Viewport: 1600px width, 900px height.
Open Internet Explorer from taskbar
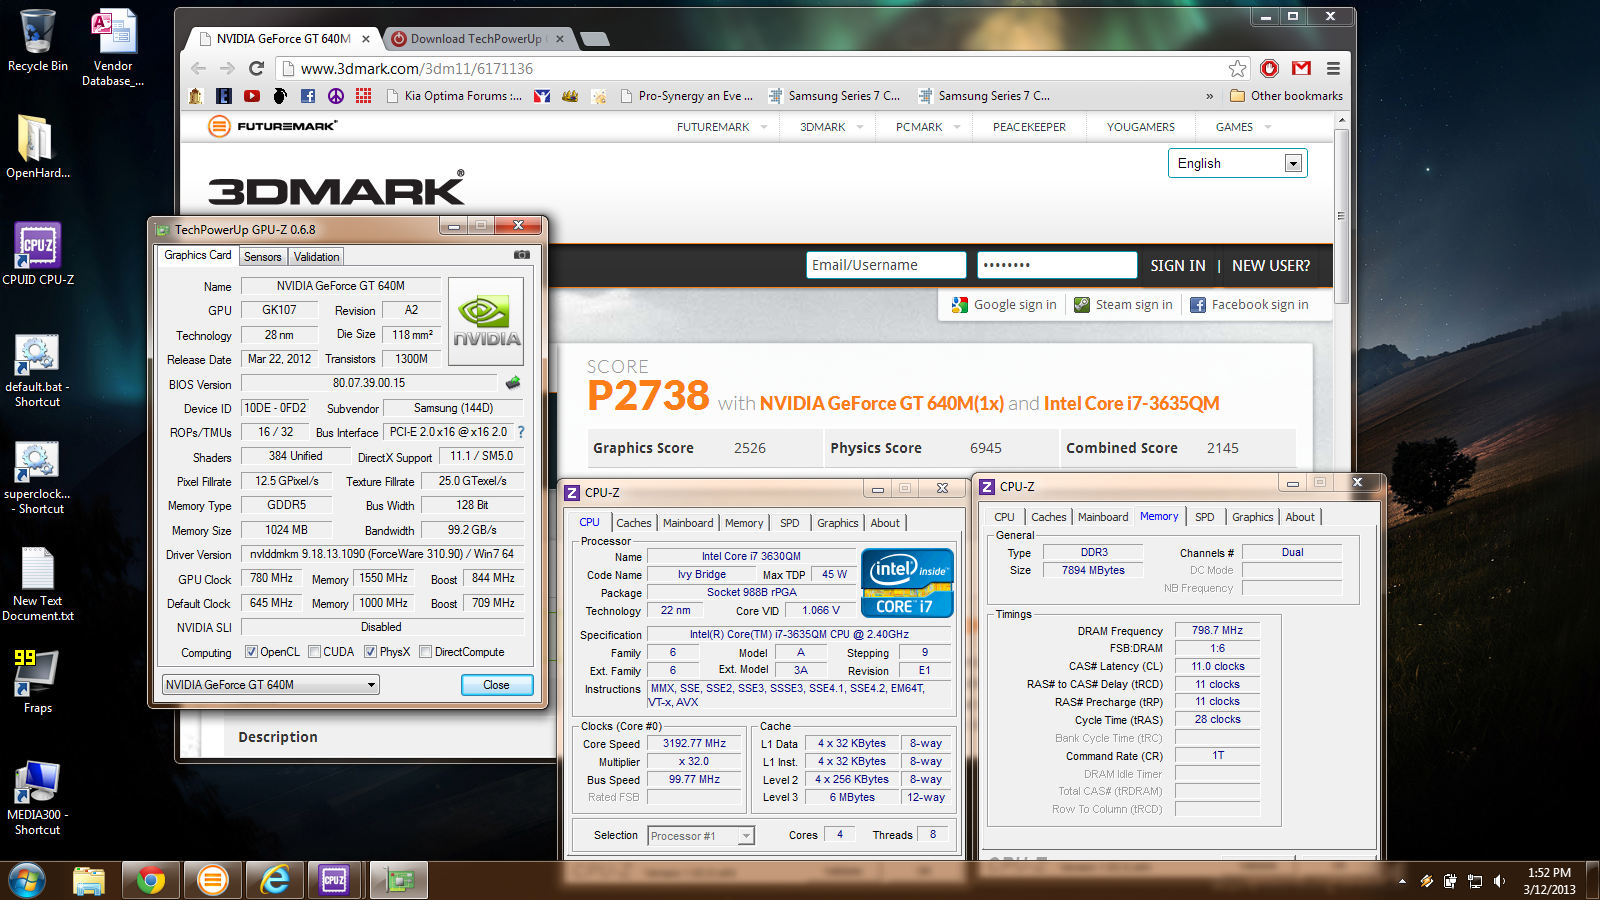[274, 880]
